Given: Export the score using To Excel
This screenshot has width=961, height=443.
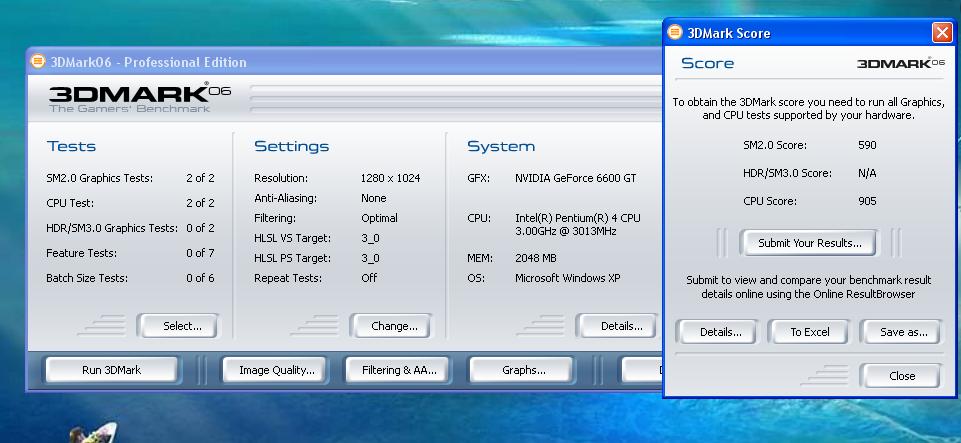Looking at the screenshot, I should tap(809, 332).
